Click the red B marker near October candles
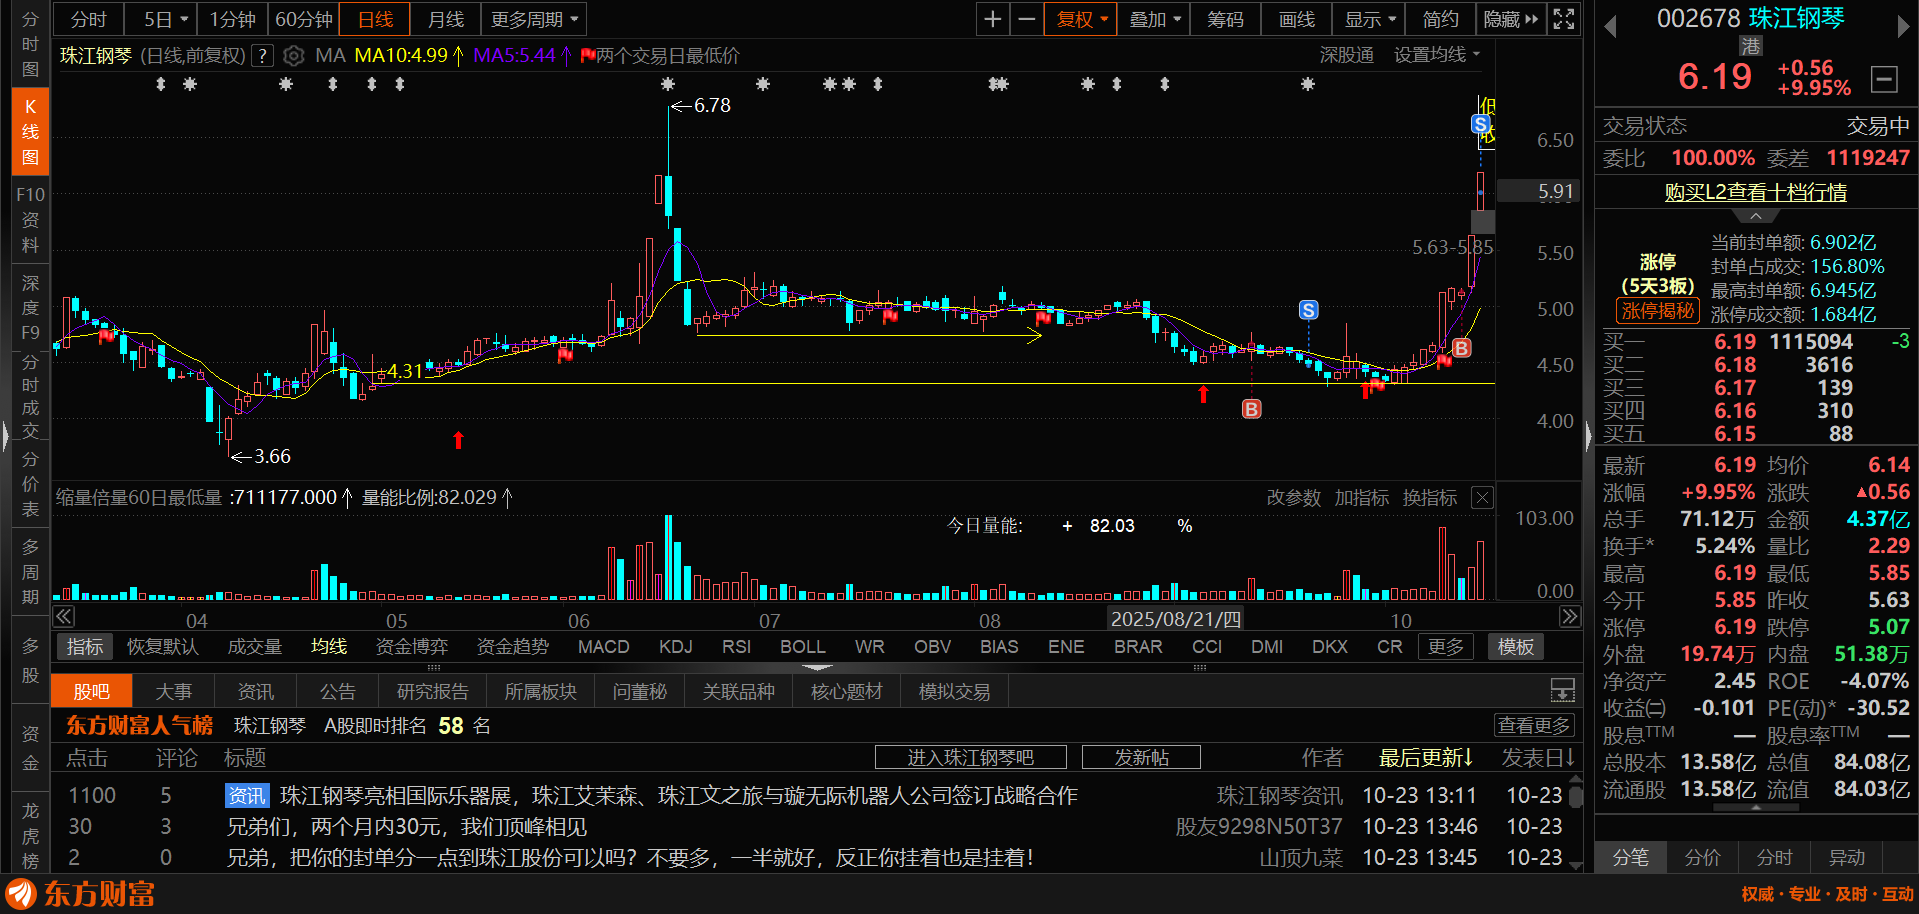 point(1462,348)
